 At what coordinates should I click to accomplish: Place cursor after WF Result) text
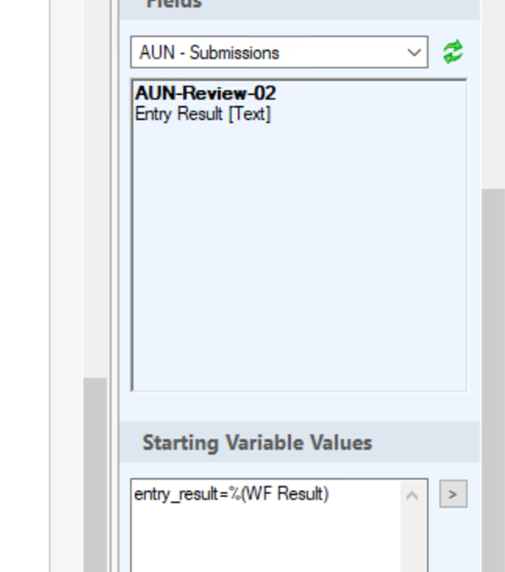pyautogui.click(x=331, y=494)
